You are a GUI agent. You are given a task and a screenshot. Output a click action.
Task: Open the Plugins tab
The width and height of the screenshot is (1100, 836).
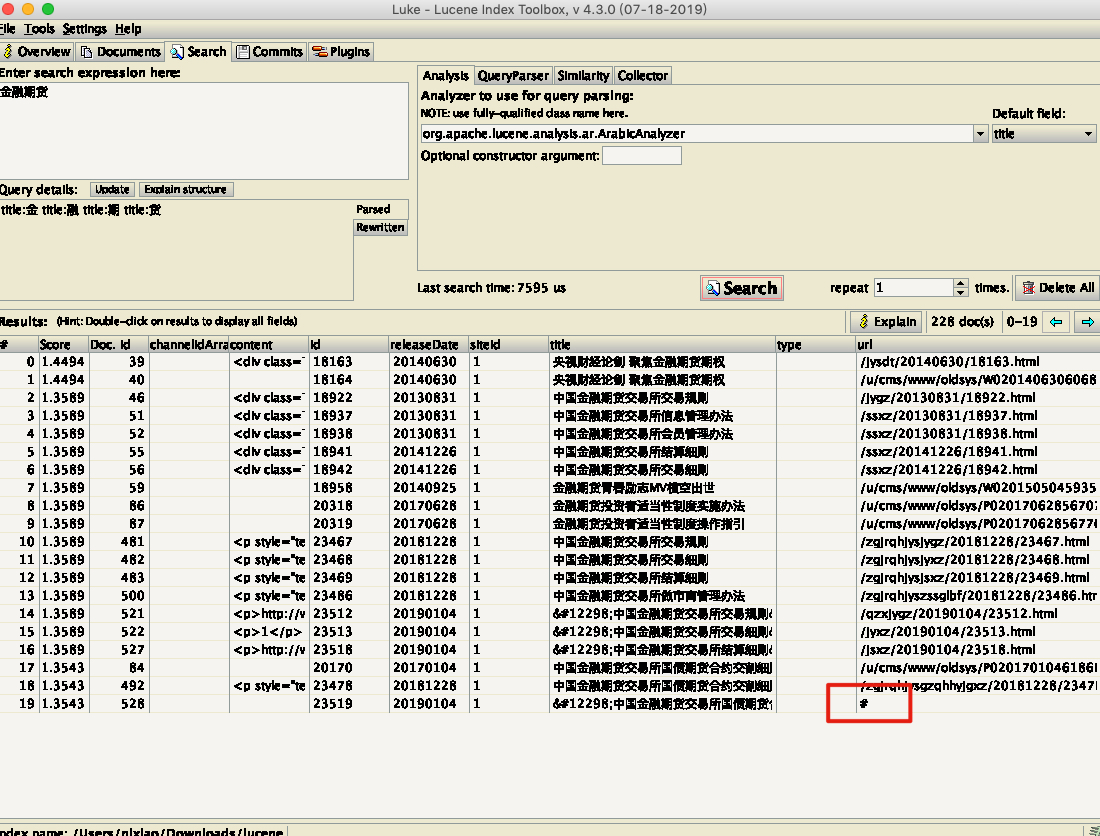(x=341, y=52)
